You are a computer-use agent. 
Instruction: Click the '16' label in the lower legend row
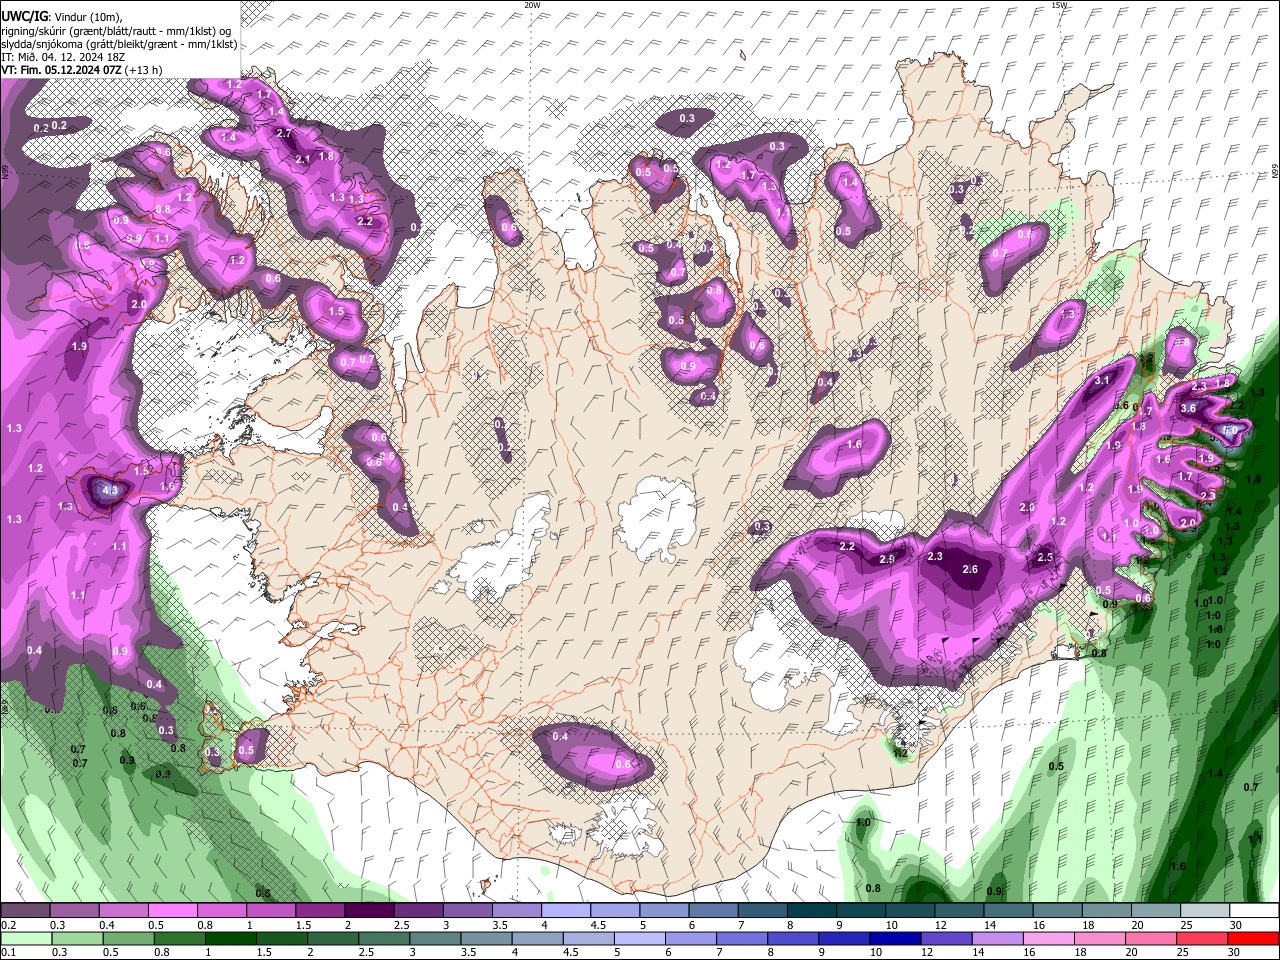click(1030, 951)
